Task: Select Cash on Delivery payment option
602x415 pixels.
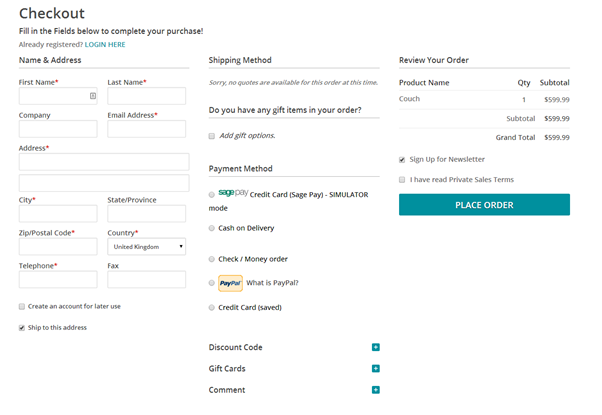Action: click(x=212, y=228)
